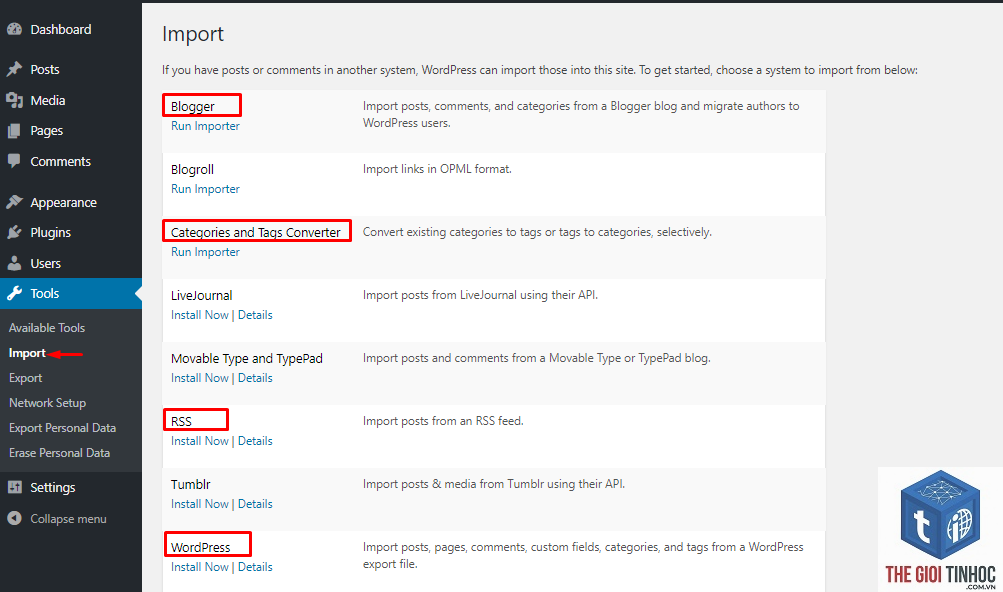Click the Comments speech bubble icon
The image size is (1003, 592).
coord(14,161)
